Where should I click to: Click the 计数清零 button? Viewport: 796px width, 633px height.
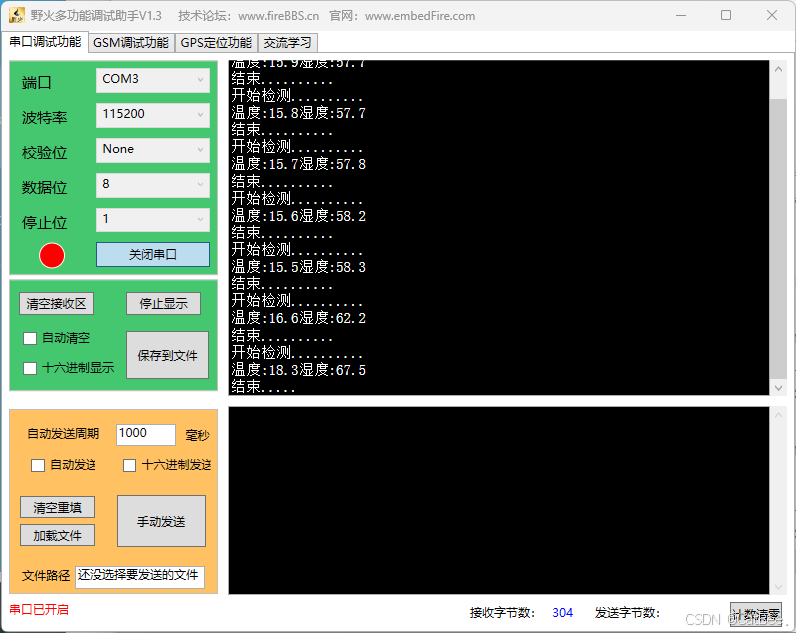tap(756, 615)
